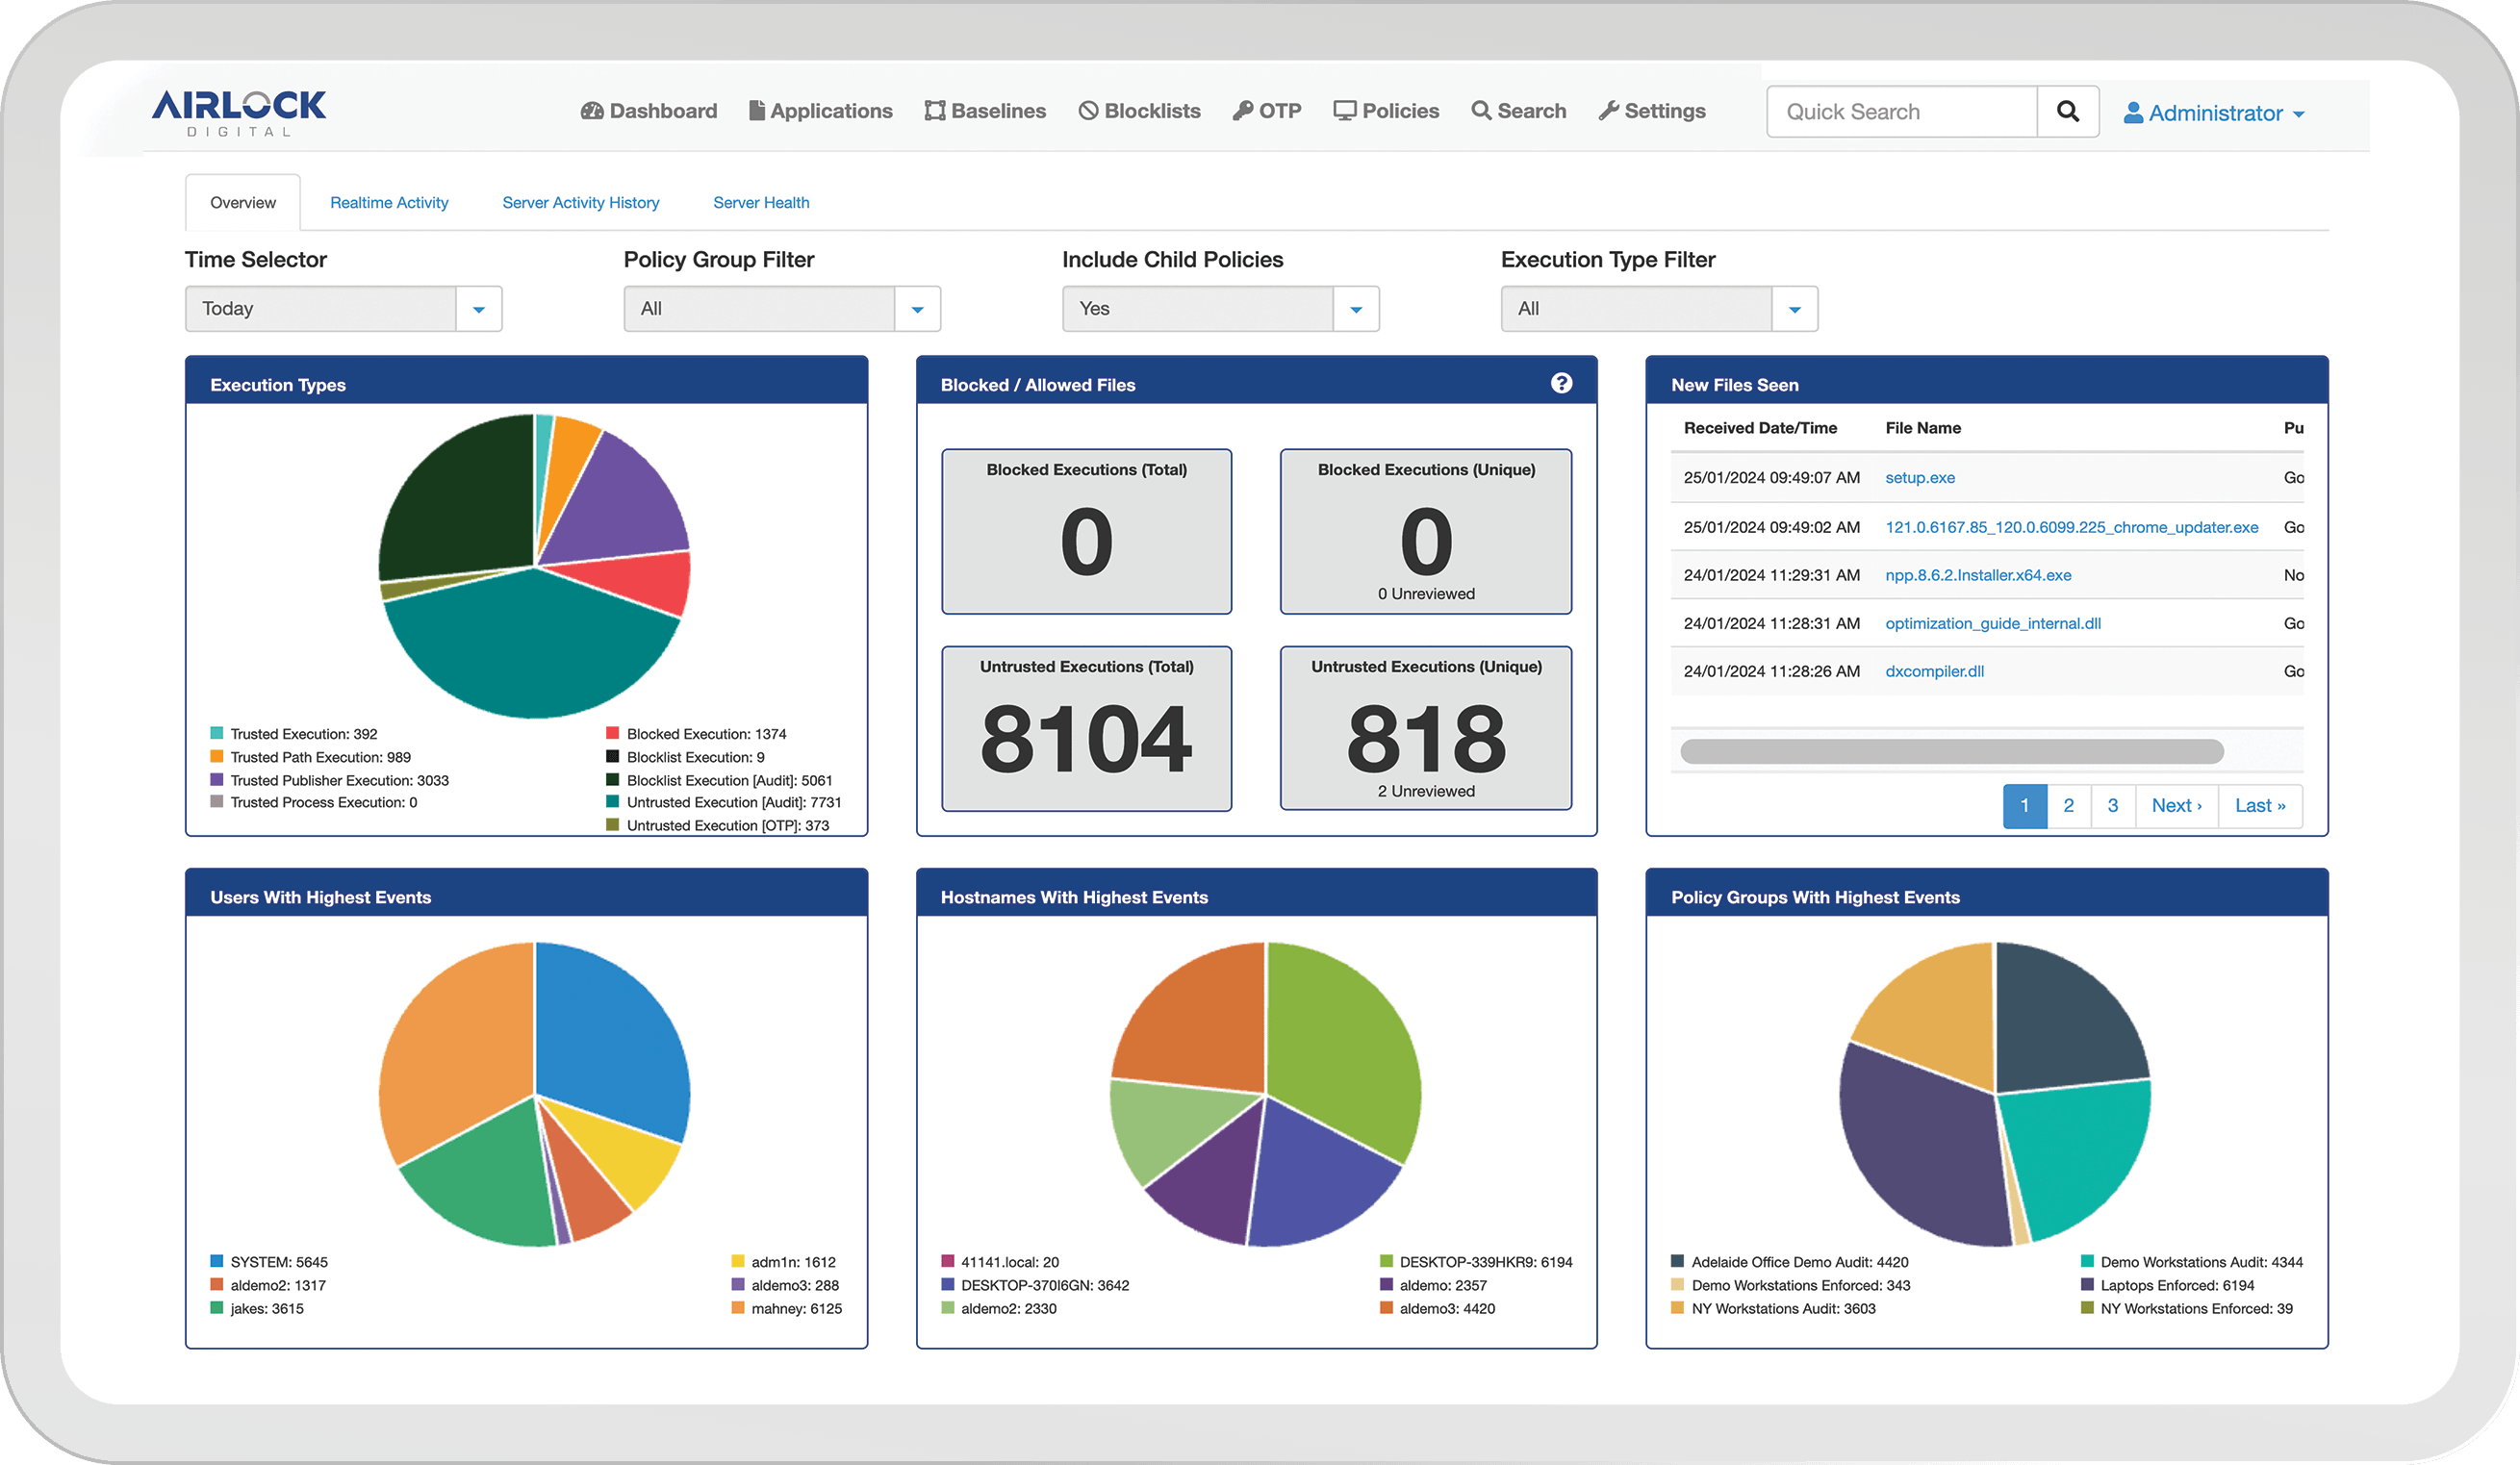Open the Settings wrench icon
This screenshot has height=1465, width=2520.
click(x=1608, y=110)
